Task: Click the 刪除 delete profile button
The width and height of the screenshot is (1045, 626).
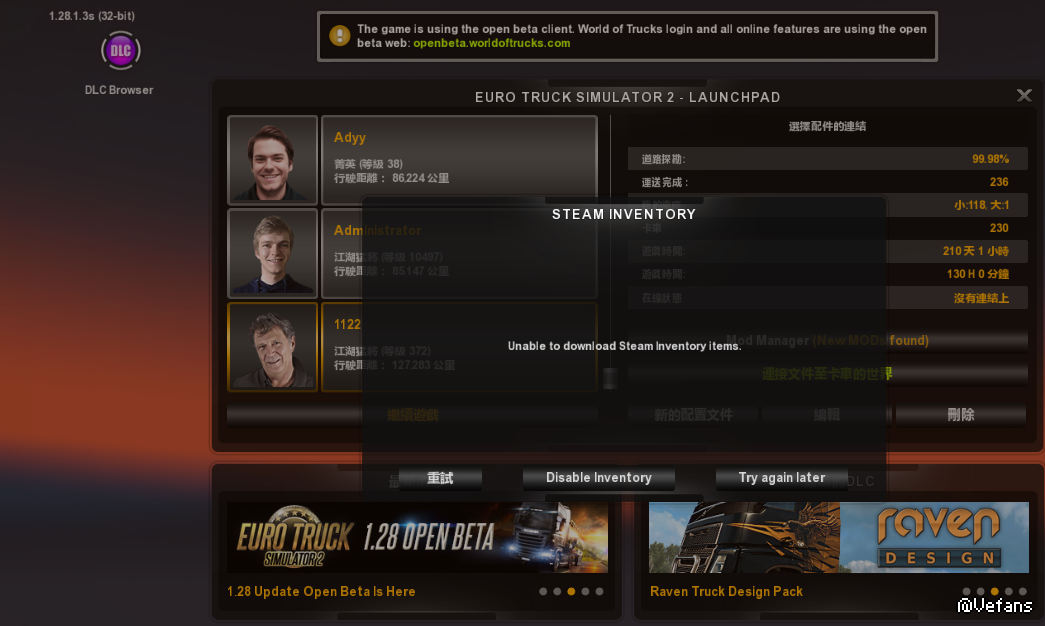Action: click(960, 415)
